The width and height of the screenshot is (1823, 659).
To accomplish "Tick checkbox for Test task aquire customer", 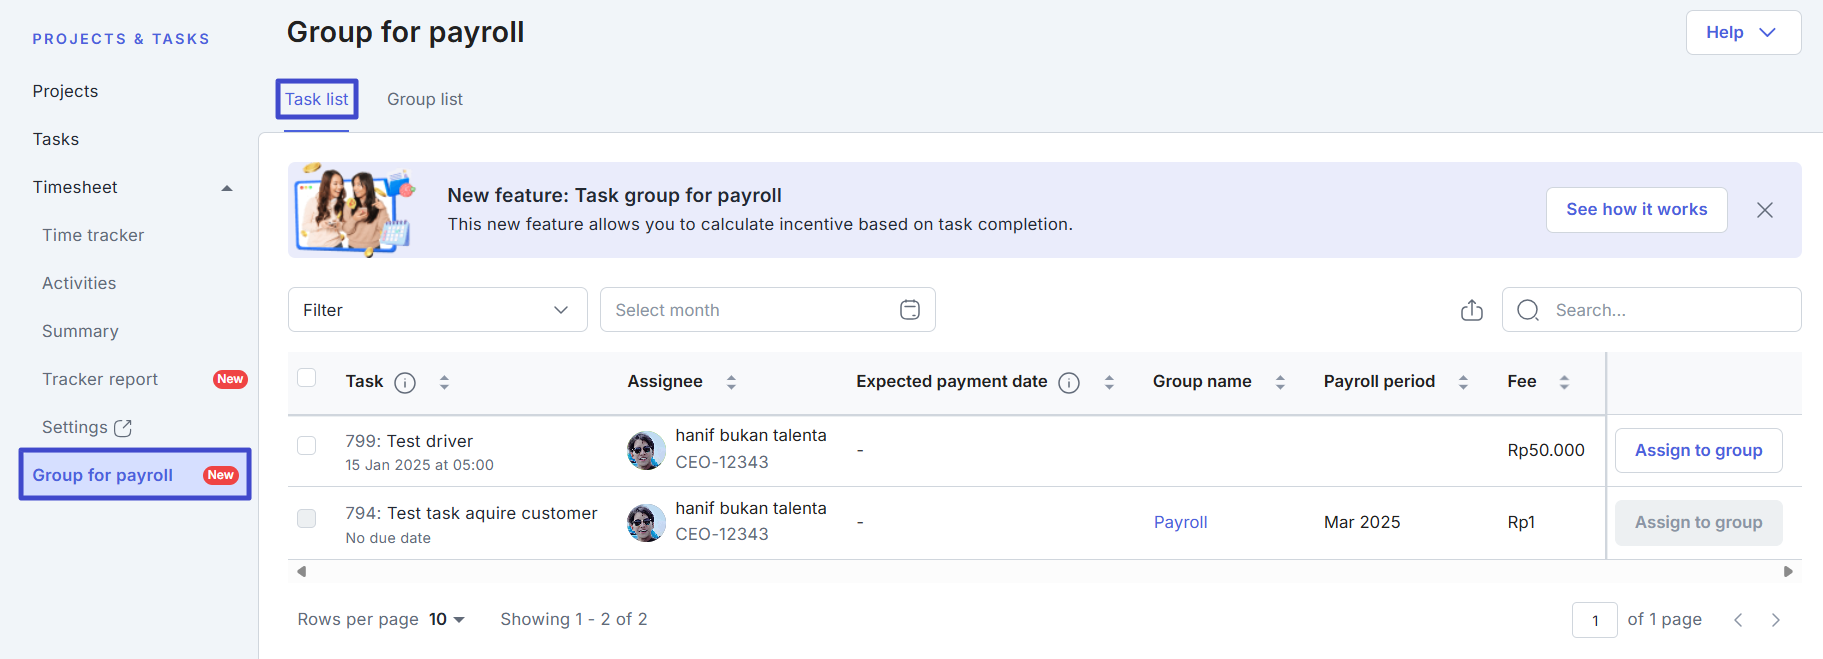I will click(x=307, y=518).
